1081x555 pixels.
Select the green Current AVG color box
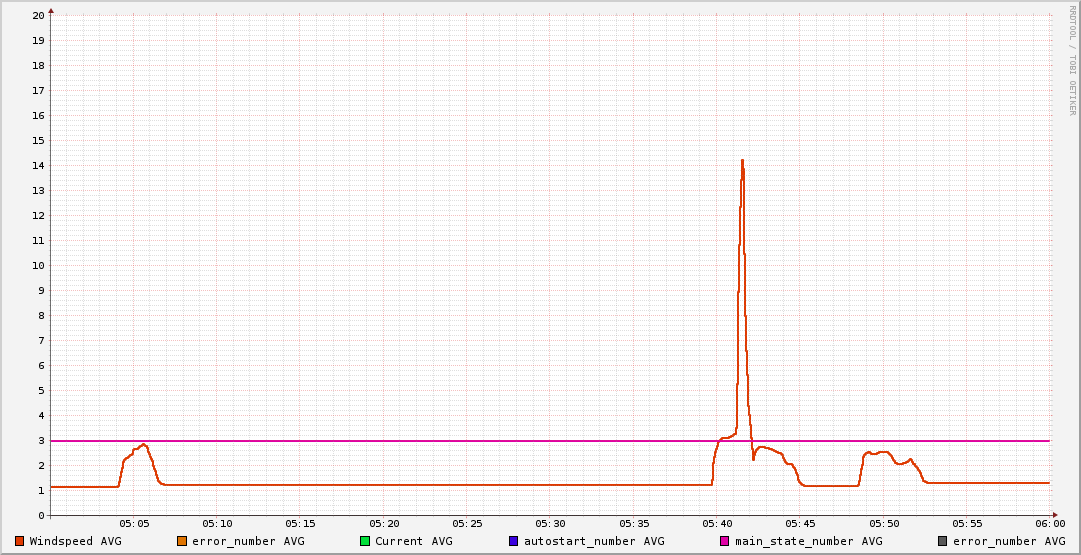[365, 541]
